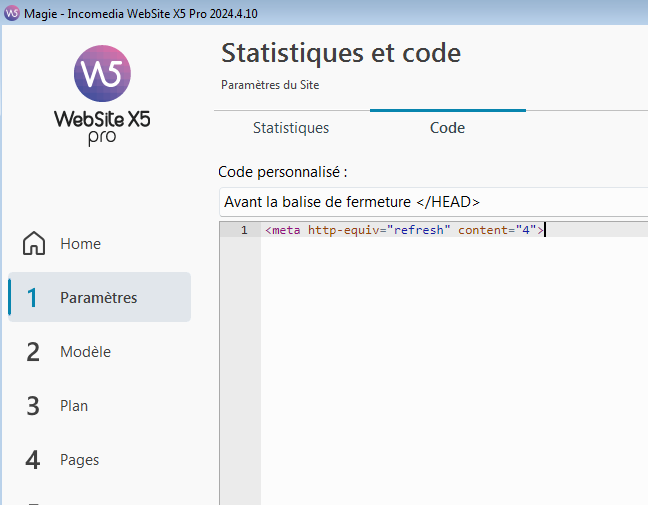This screenshot has width=648, height=505.
Task: Select the step 1 number icon
Action: click(x=33, y=298)
